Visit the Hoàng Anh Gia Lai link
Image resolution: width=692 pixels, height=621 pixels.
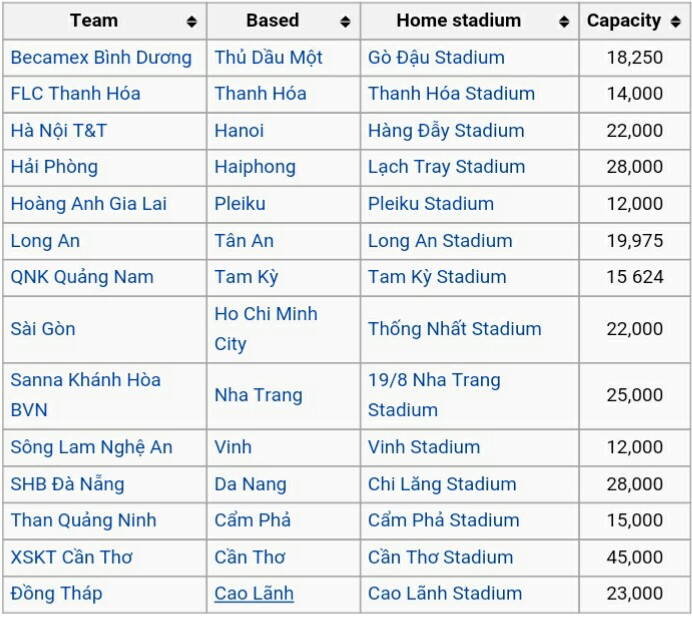pos(89,204)
